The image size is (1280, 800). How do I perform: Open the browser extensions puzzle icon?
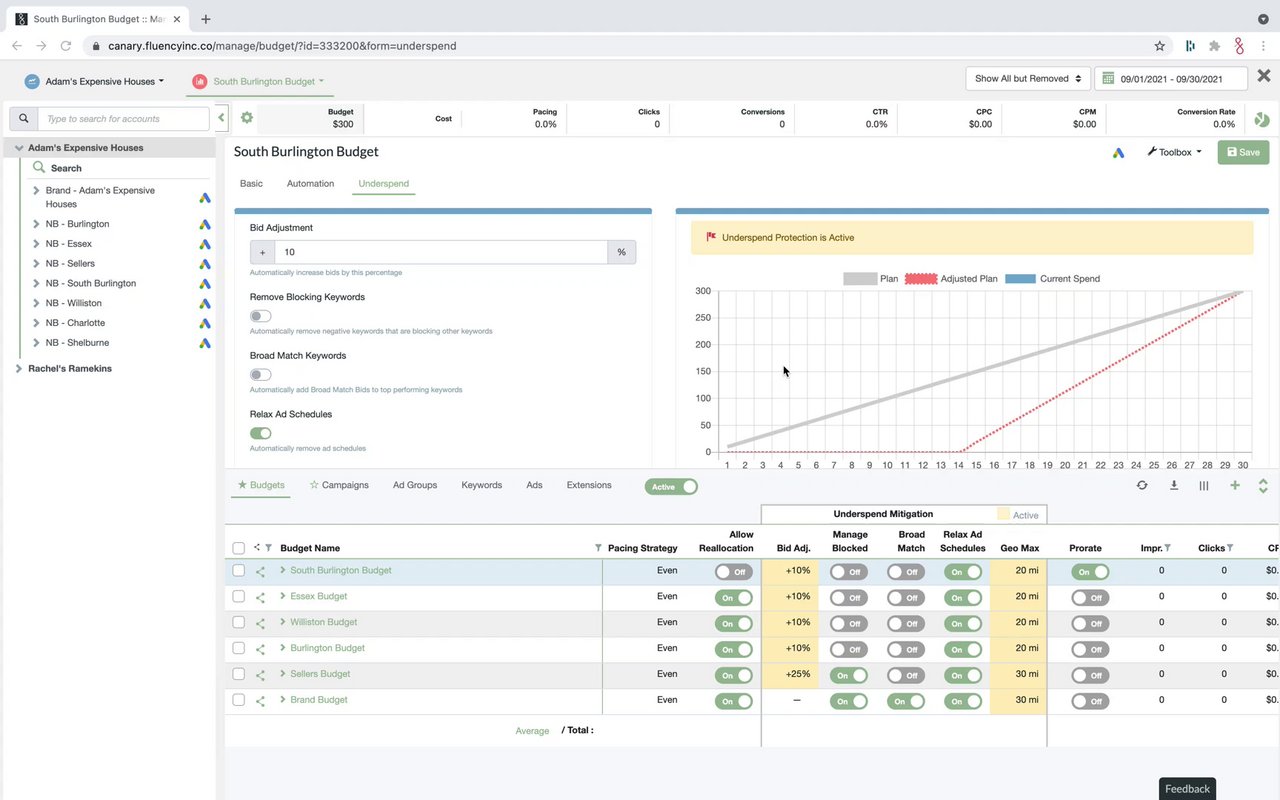tap(1214, 46)
